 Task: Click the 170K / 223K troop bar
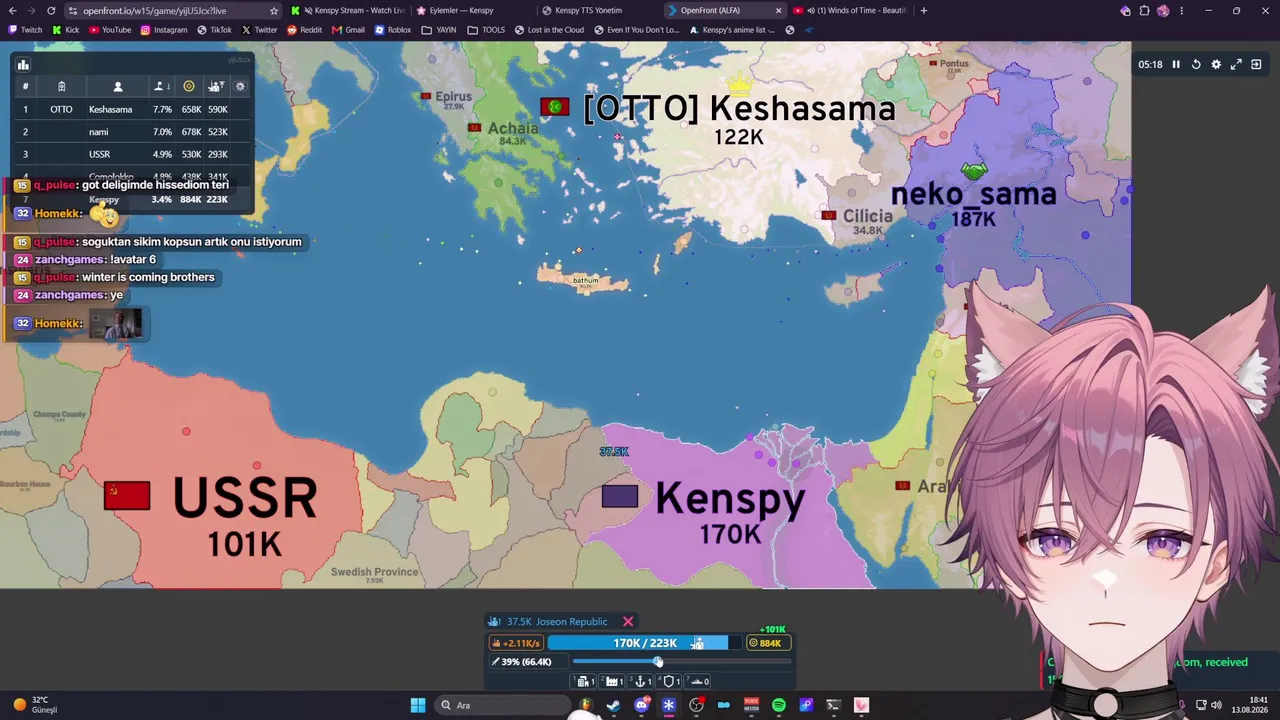point(645,643)
